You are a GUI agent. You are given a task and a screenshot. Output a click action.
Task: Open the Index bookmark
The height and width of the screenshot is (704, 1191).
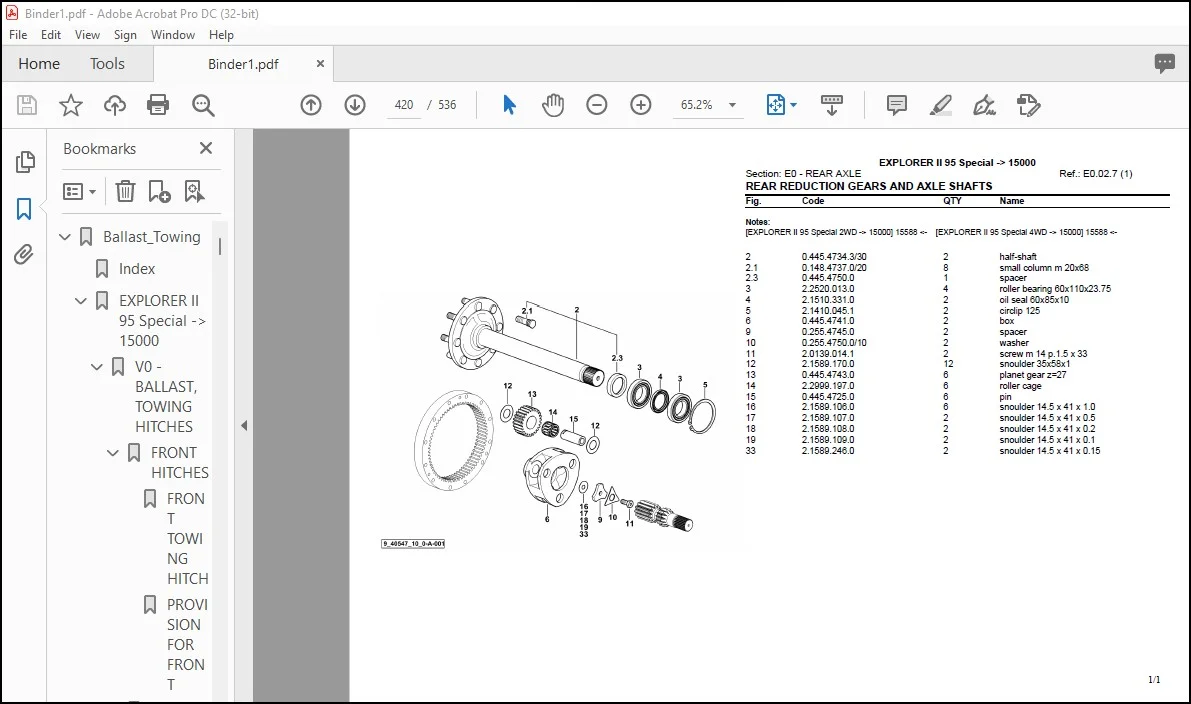coord(137,269)
